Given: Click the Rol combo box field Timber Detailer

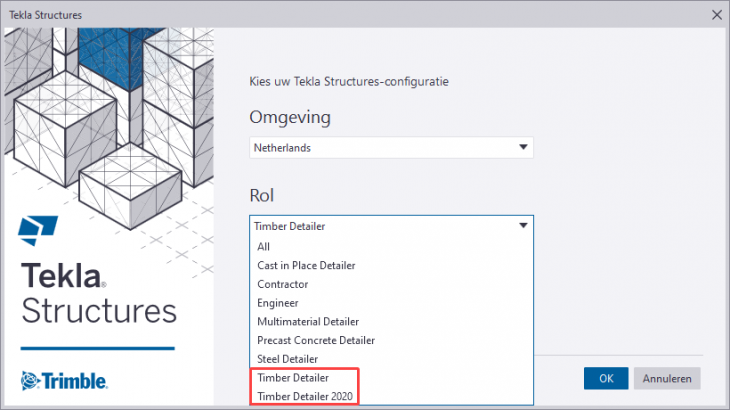Looking at the screenshot, I should pos(391,226).
